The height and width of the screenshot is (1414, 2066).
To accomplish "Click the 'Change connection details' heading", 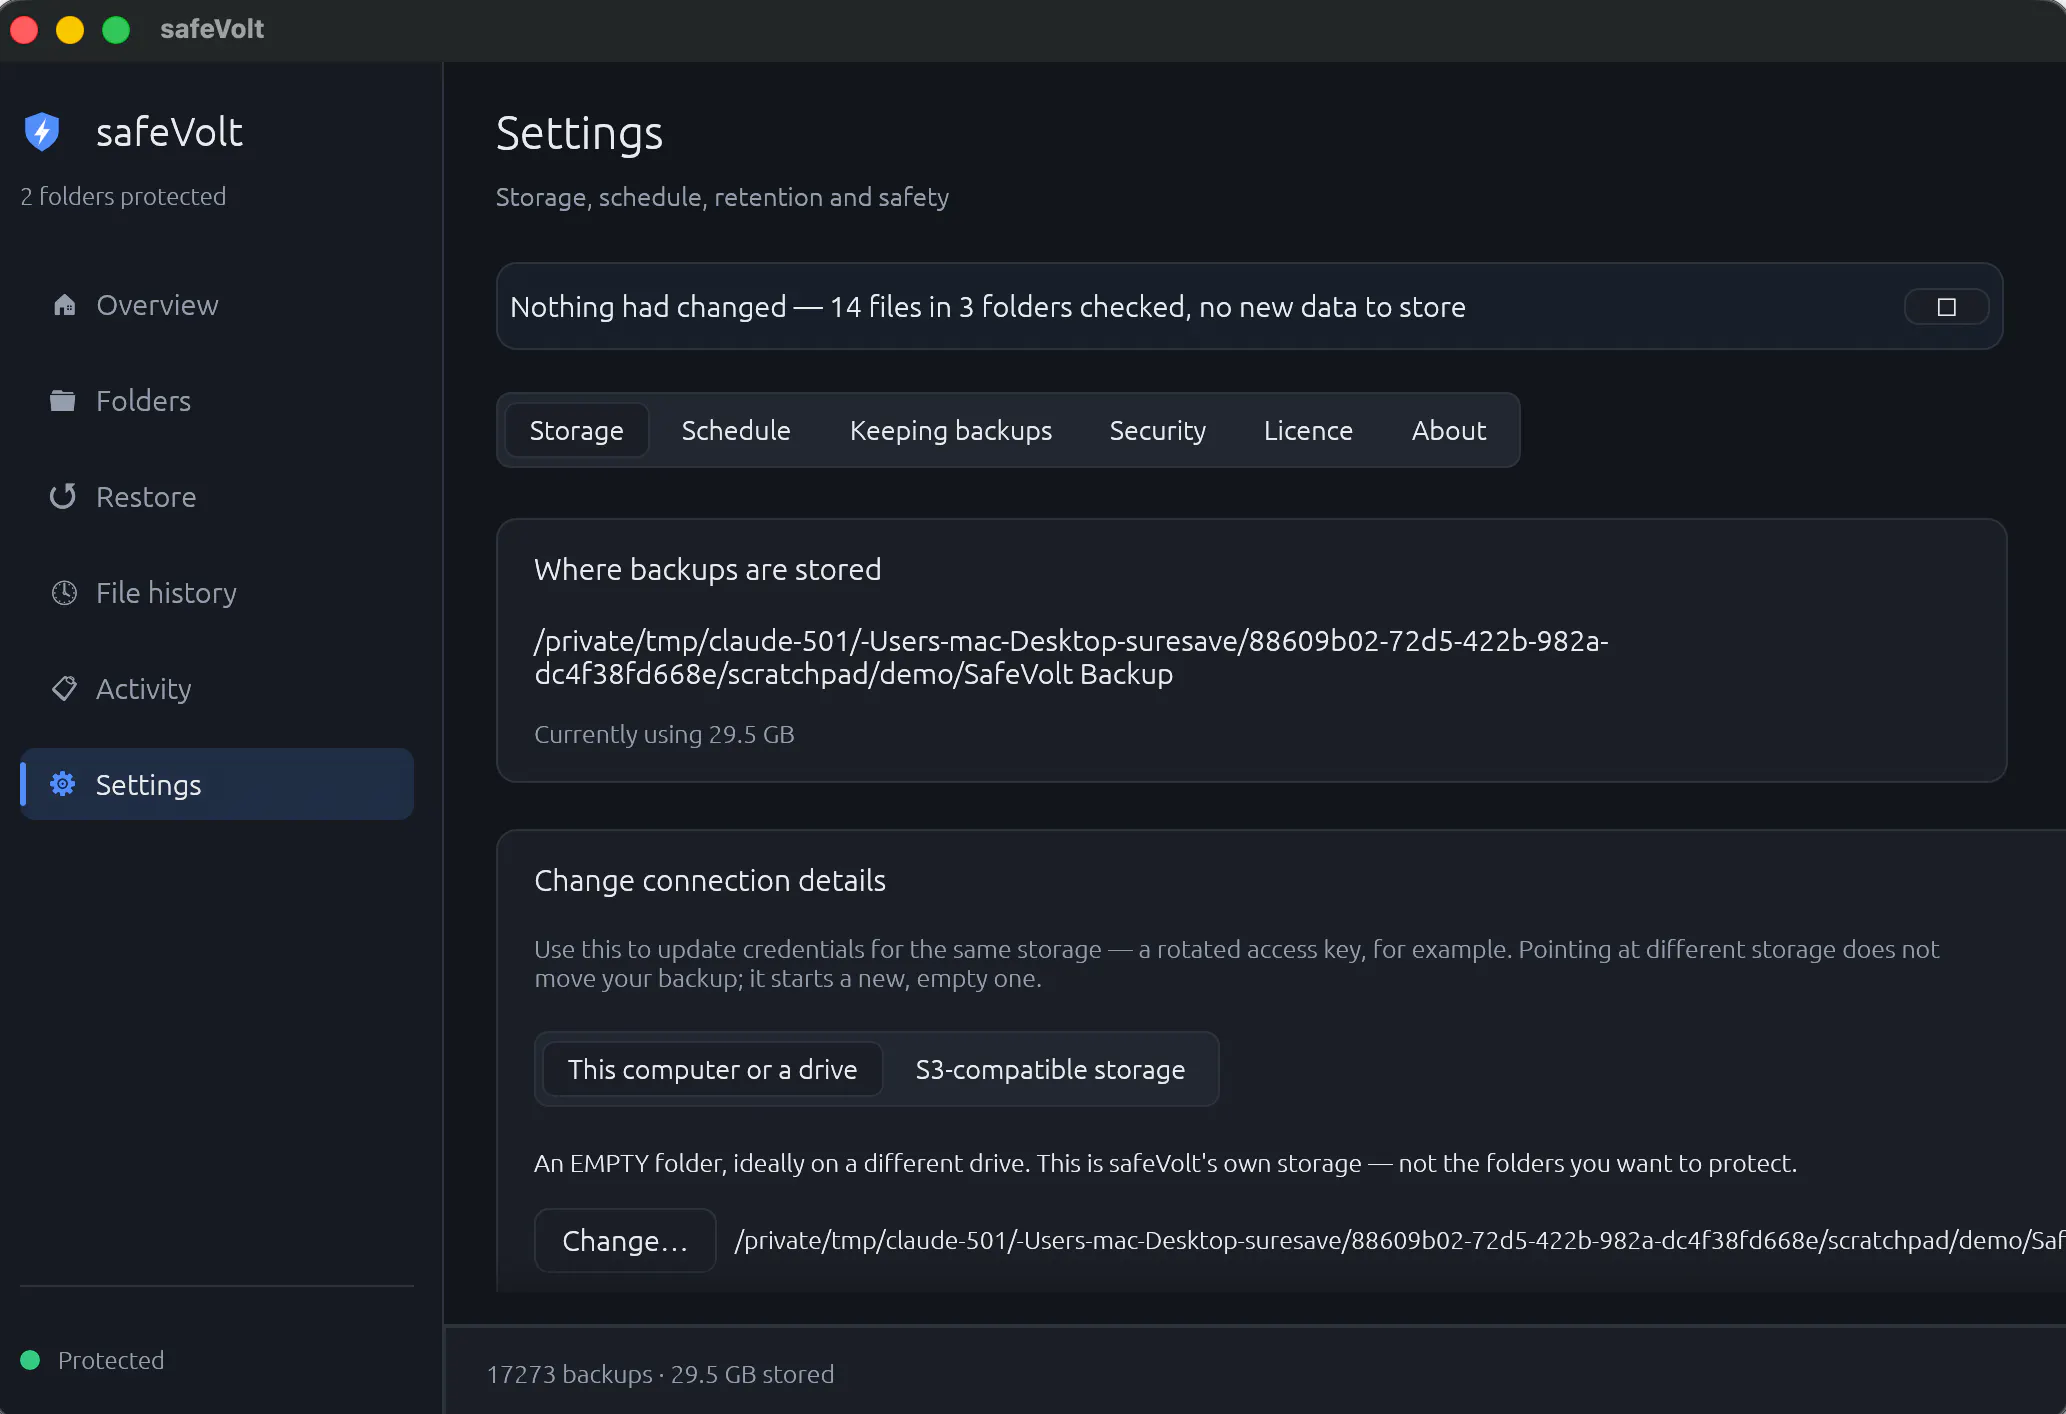I will click(710, 880).
